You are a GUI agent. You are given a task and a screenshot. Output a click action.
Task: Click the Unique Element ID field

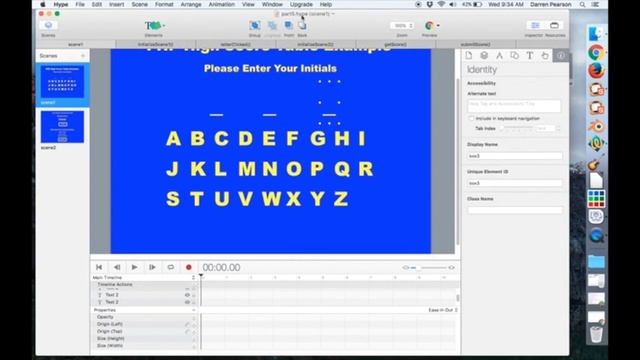514,183
